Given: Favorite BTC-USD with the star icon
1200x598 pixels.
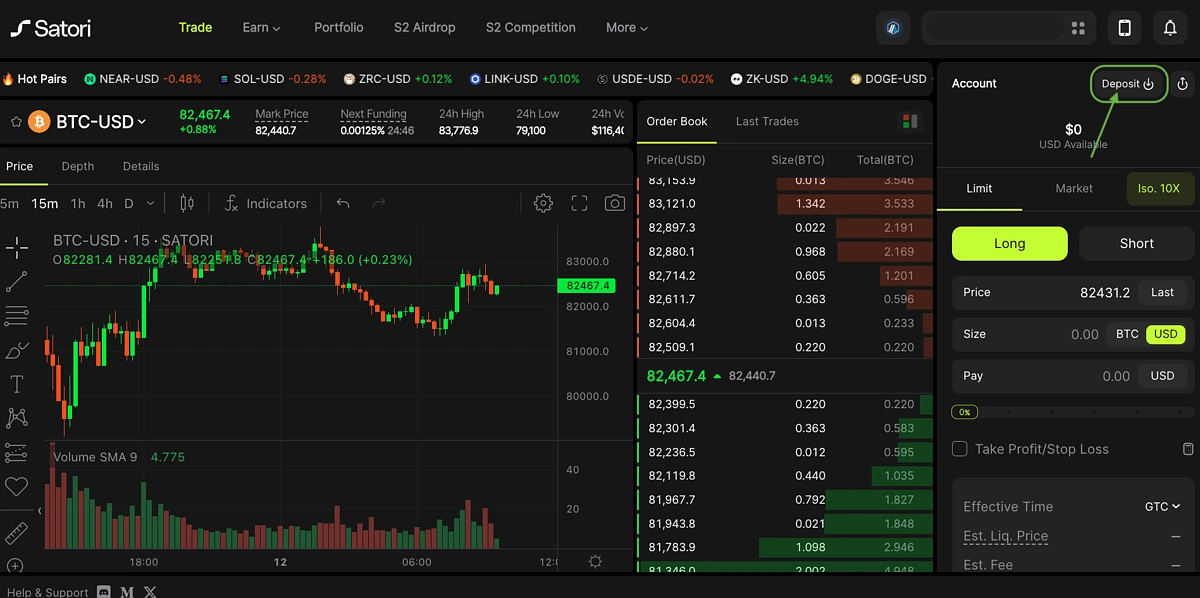Looking at the screenshot, I should click(16, 122).
